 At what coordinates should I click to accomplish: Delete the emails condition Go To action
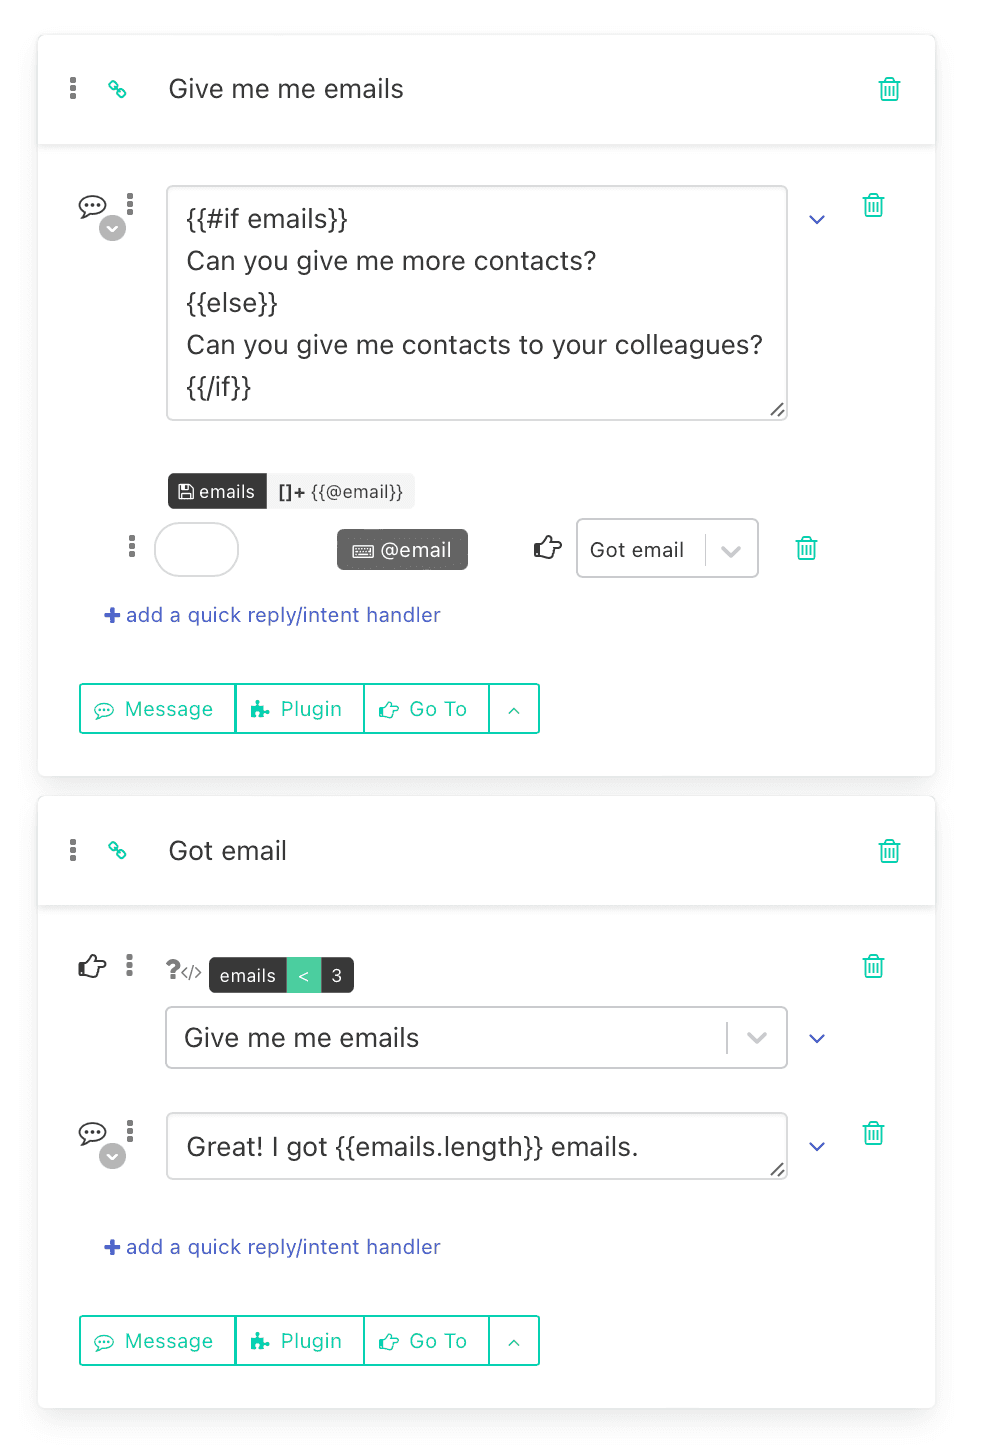coord(873,966)
